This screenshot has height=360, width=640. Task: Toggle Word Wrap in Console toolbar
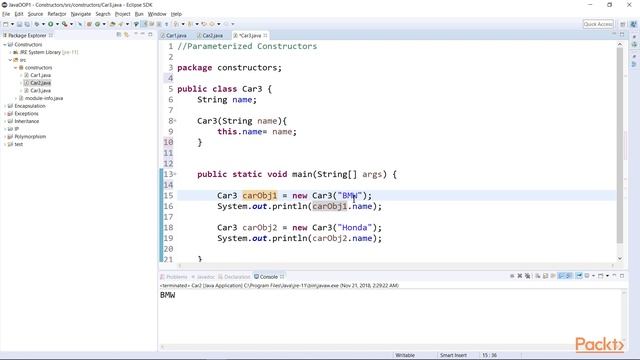pyautogui.click(x=553, y=276)
